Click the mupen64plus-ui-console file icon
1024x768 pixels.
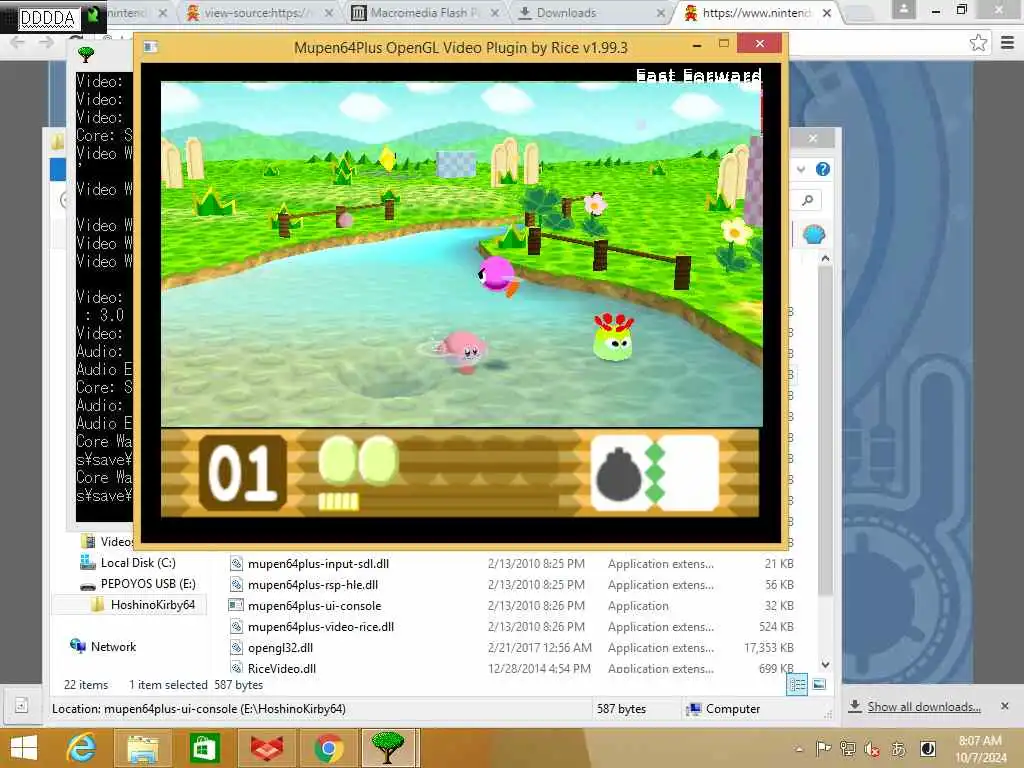(236, 605)
